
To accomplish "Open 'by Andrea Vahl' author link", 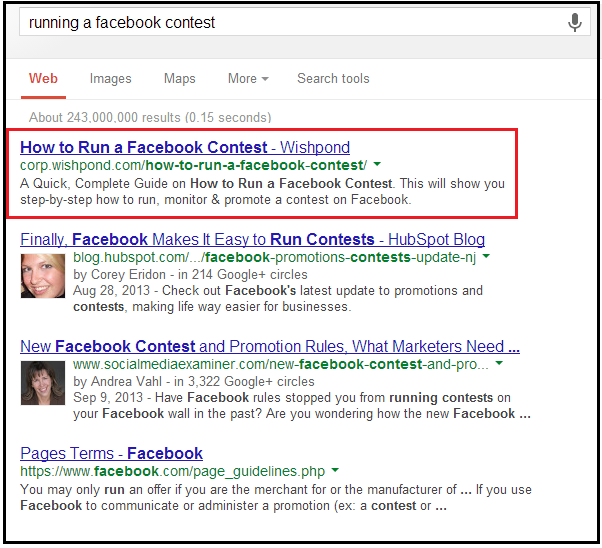I will point(117,381).
